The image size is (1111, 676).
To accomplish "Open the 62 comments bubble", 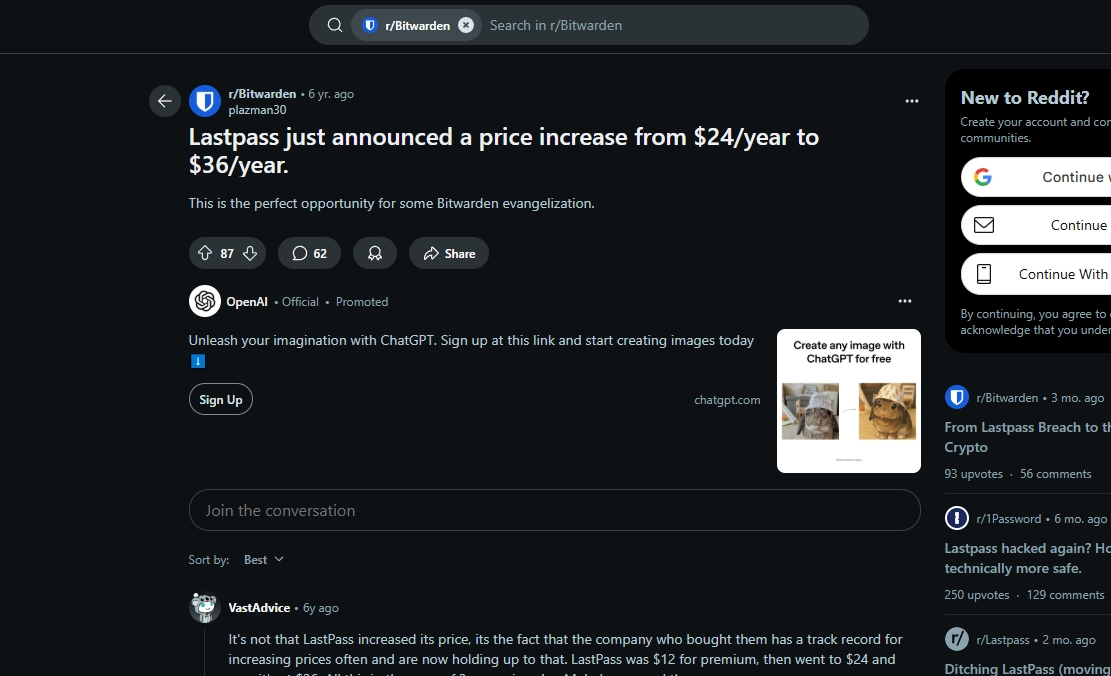I will point(309,253).
